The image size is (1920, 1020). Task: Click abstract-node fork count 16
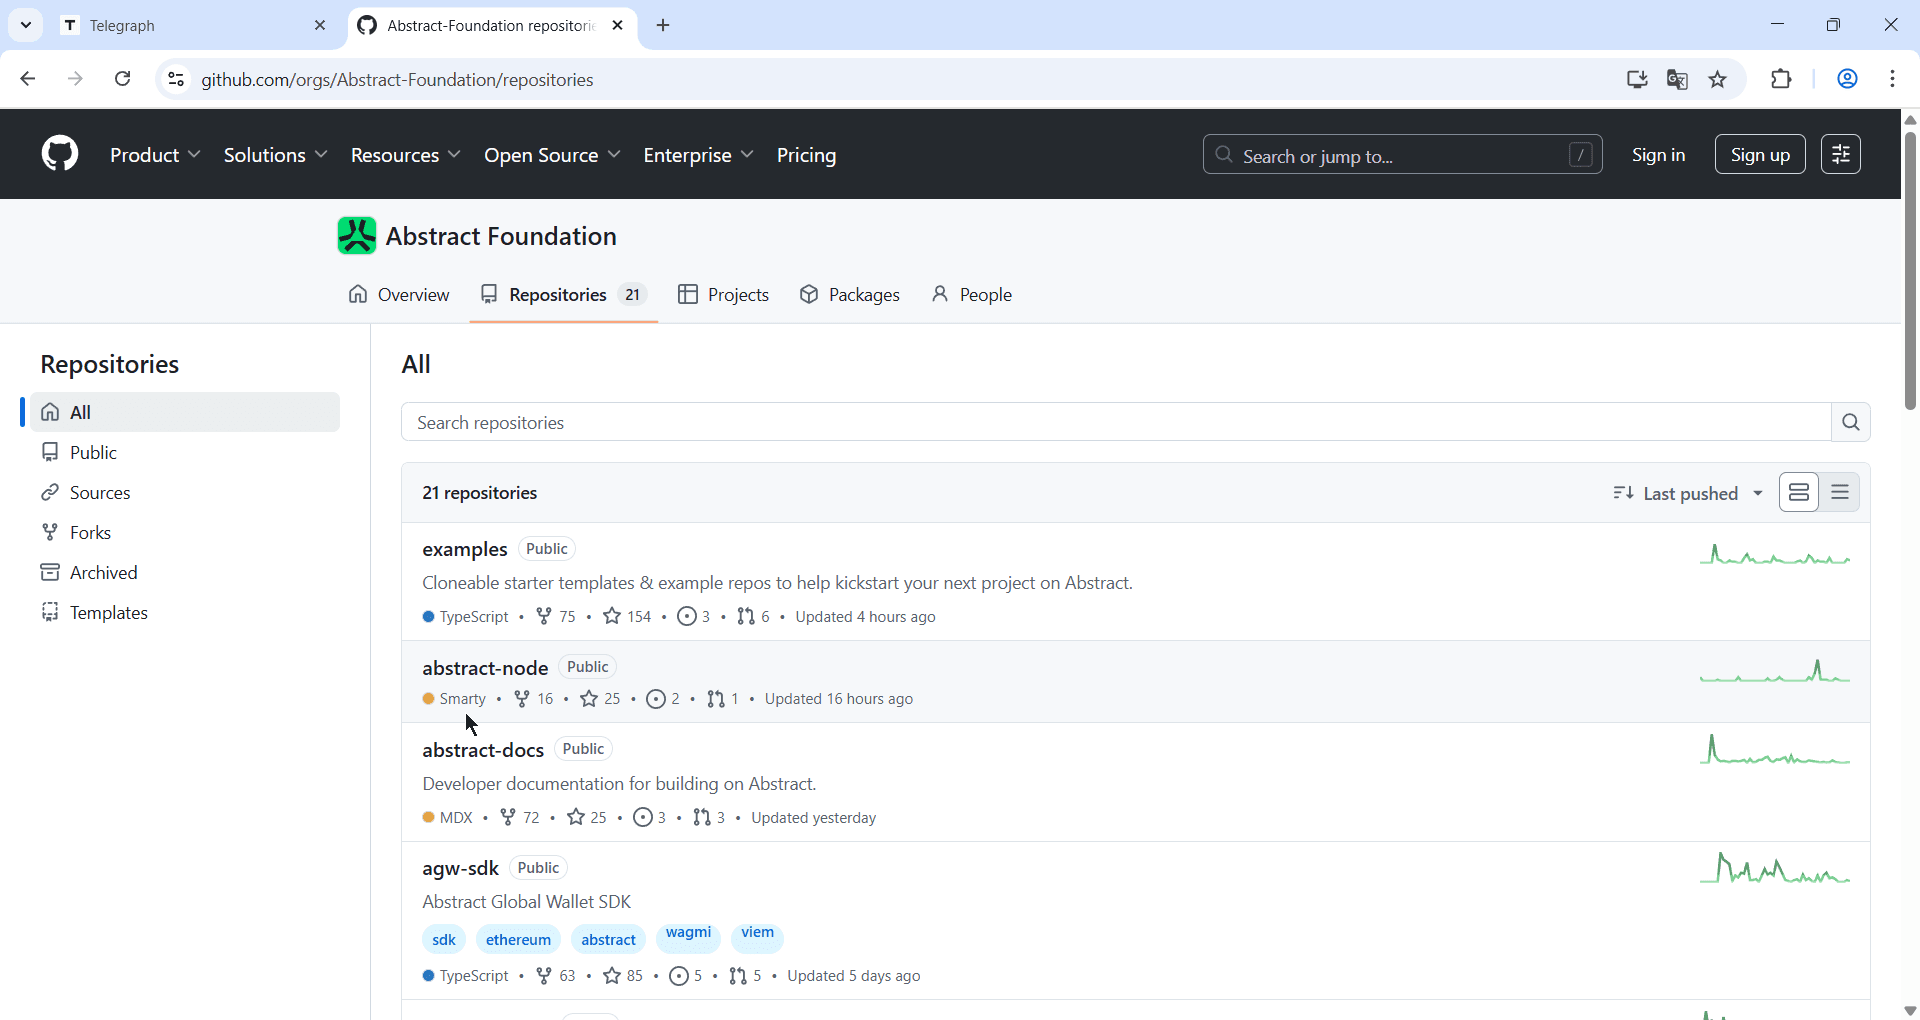pyautogui.click(x=534, y=699)
